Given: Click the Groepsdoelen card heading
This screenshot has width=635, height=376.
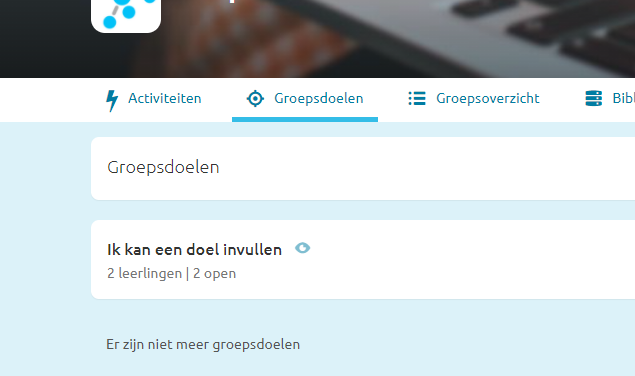Looking at the screenshot, I should point(163,167).
